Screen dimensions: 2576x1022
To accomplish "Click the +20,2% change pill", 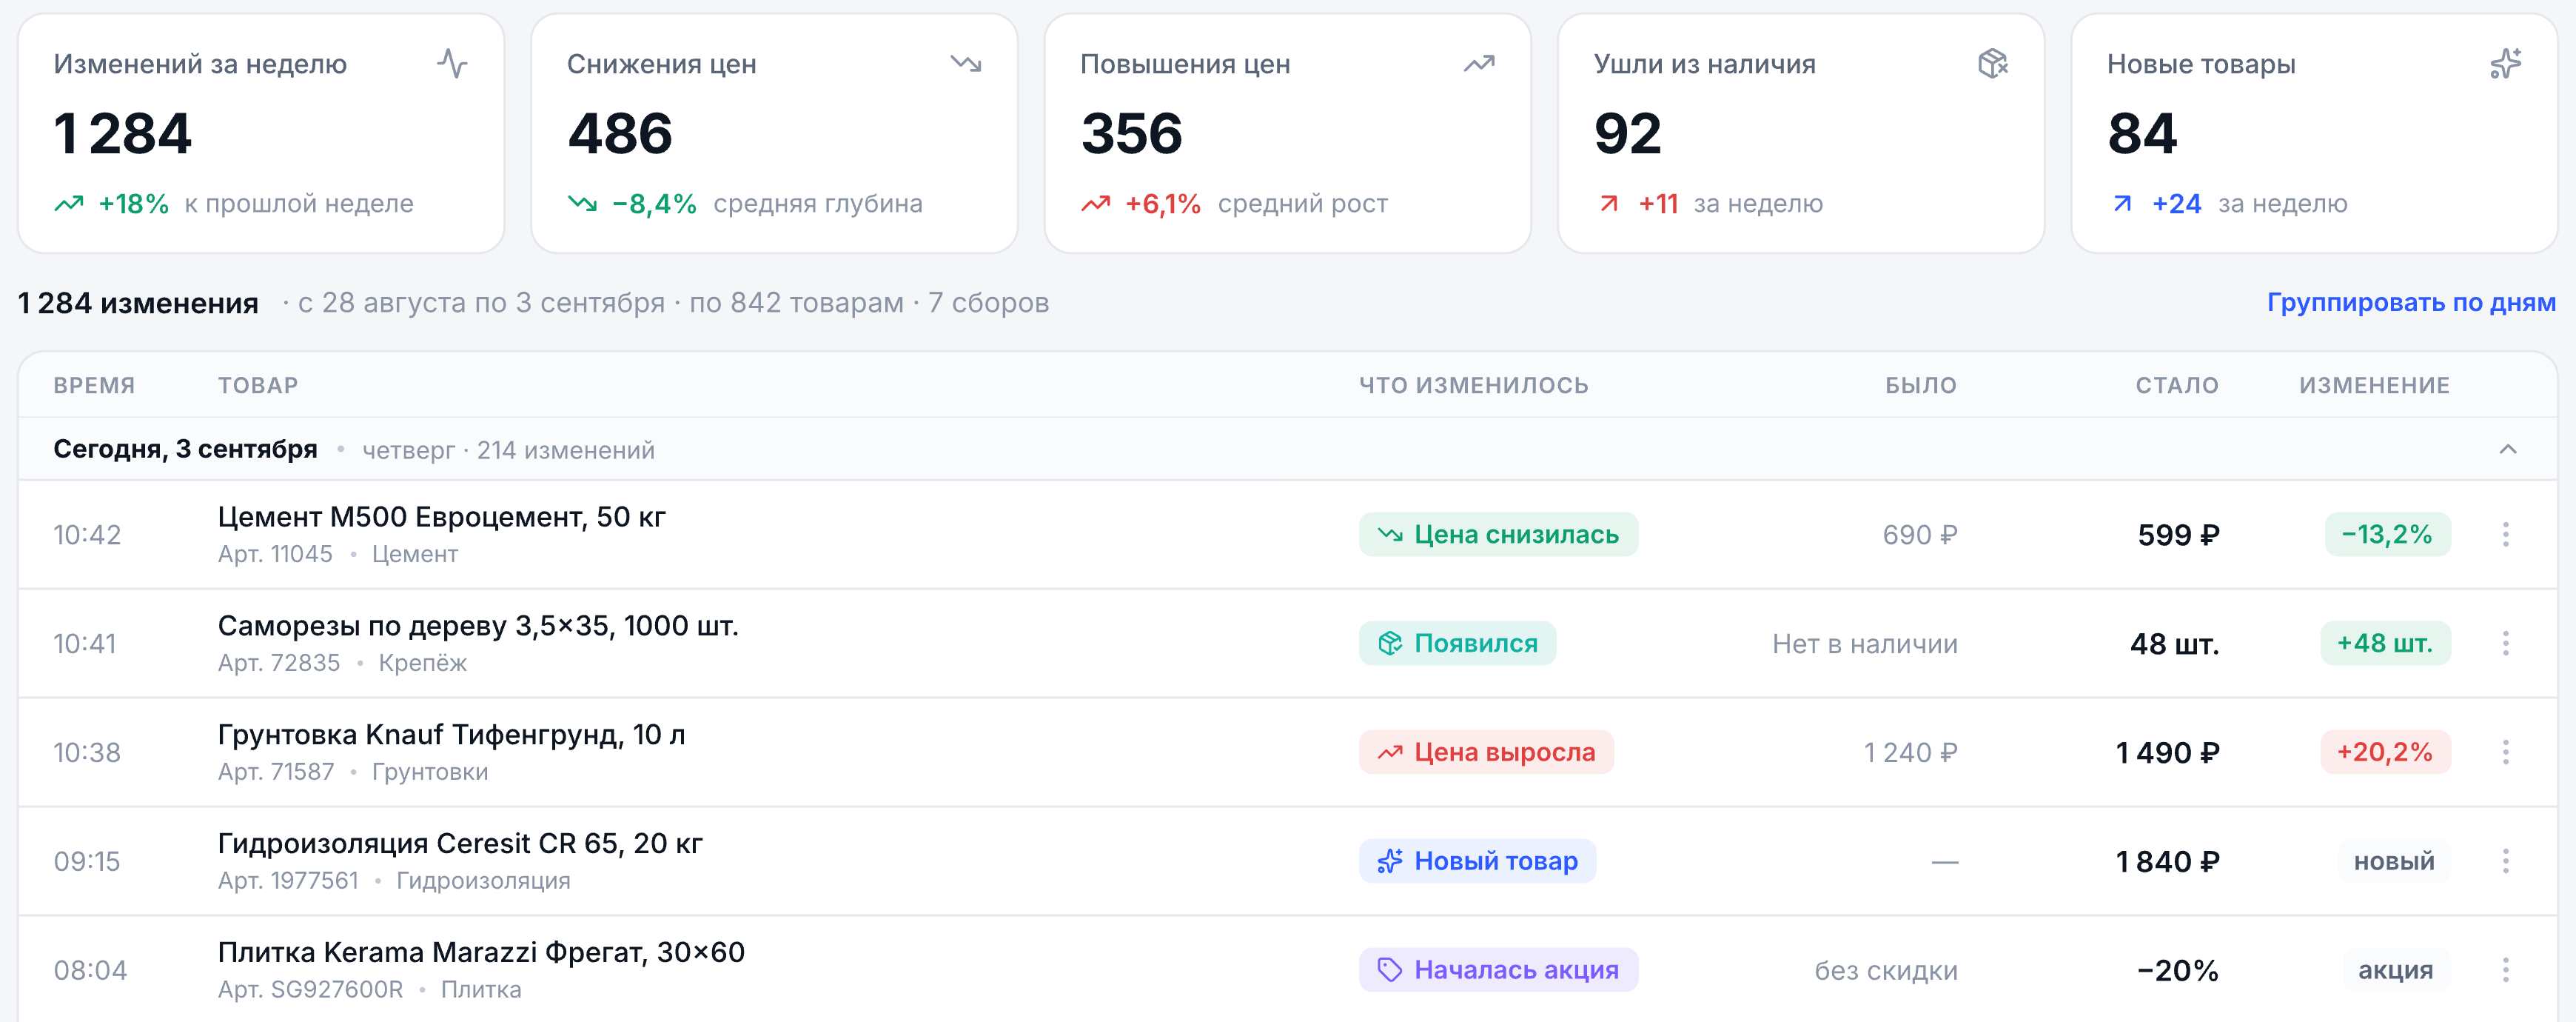I will pos(2385,752).
